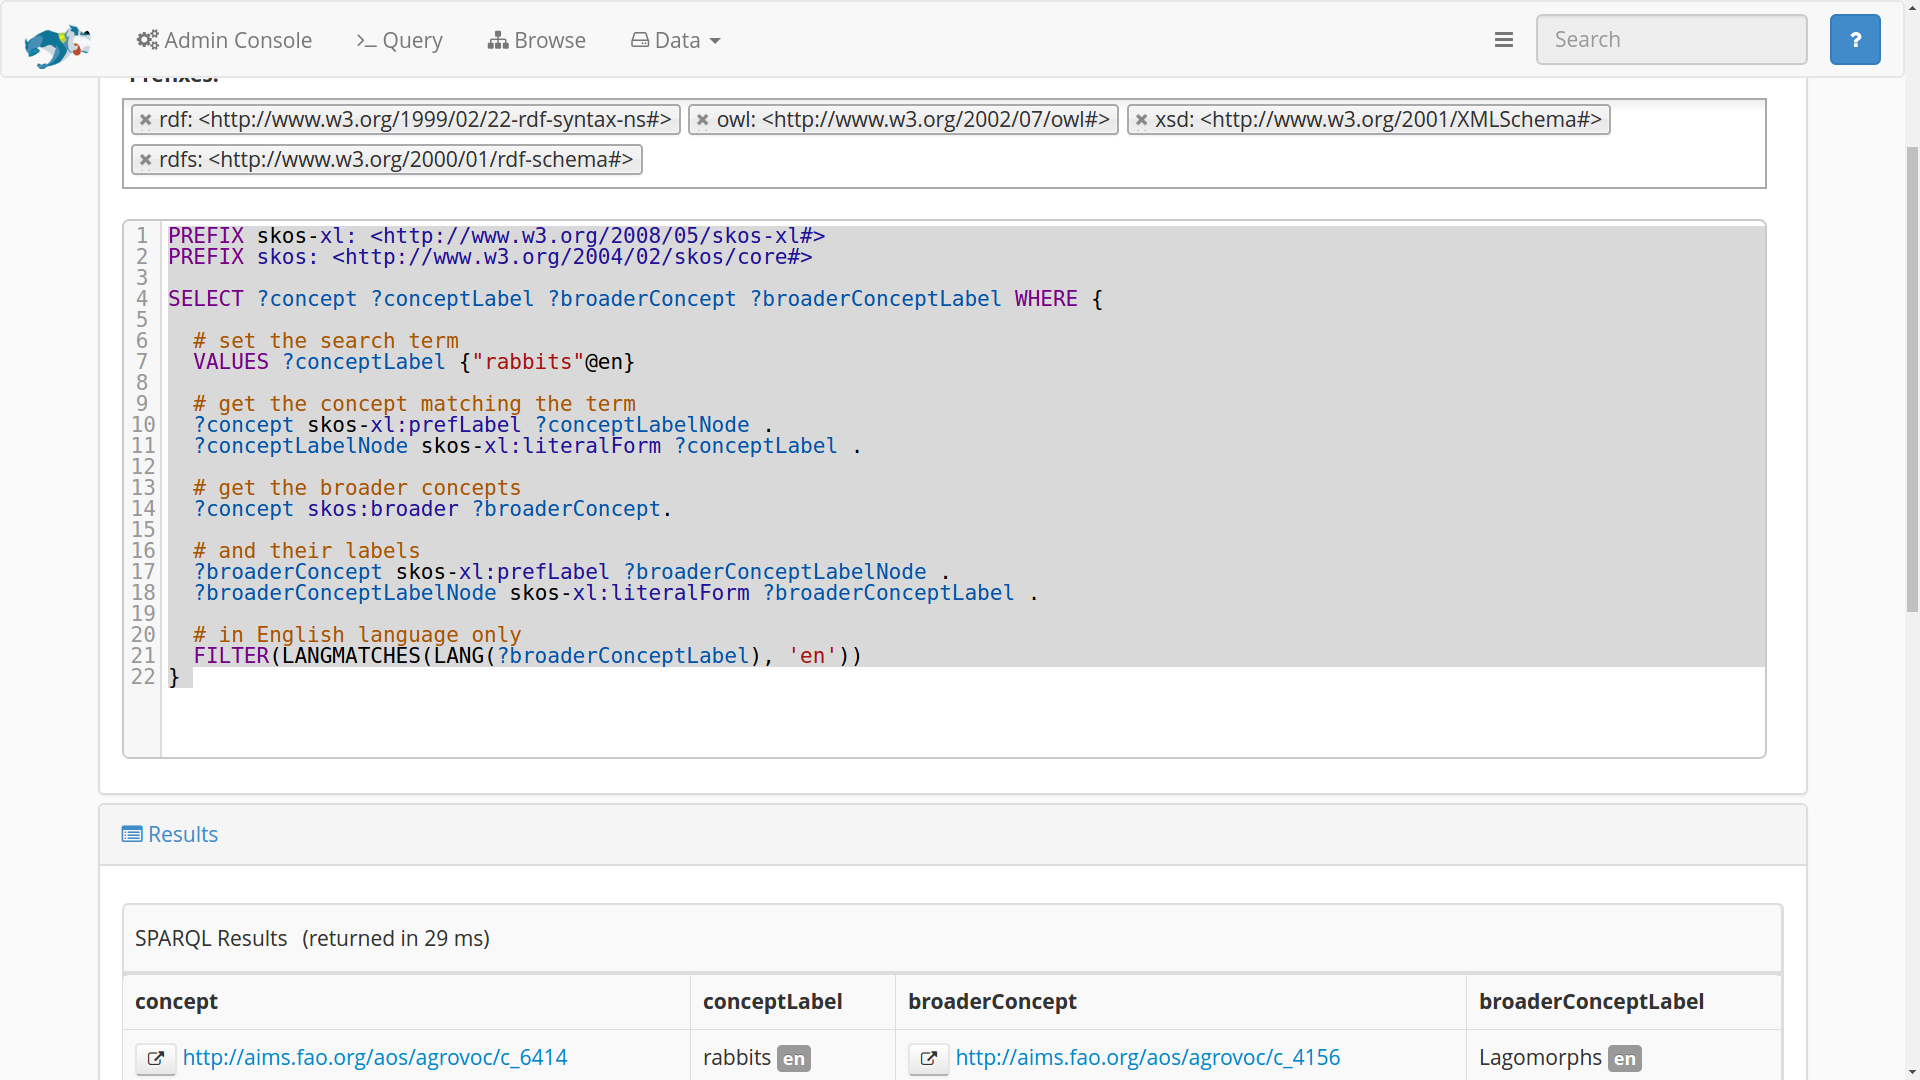The width and height of the screenshot is (1920, 1080).
Task: Follow the agrovoc c_4156 broader concept link
Action: point(1148,1057)
